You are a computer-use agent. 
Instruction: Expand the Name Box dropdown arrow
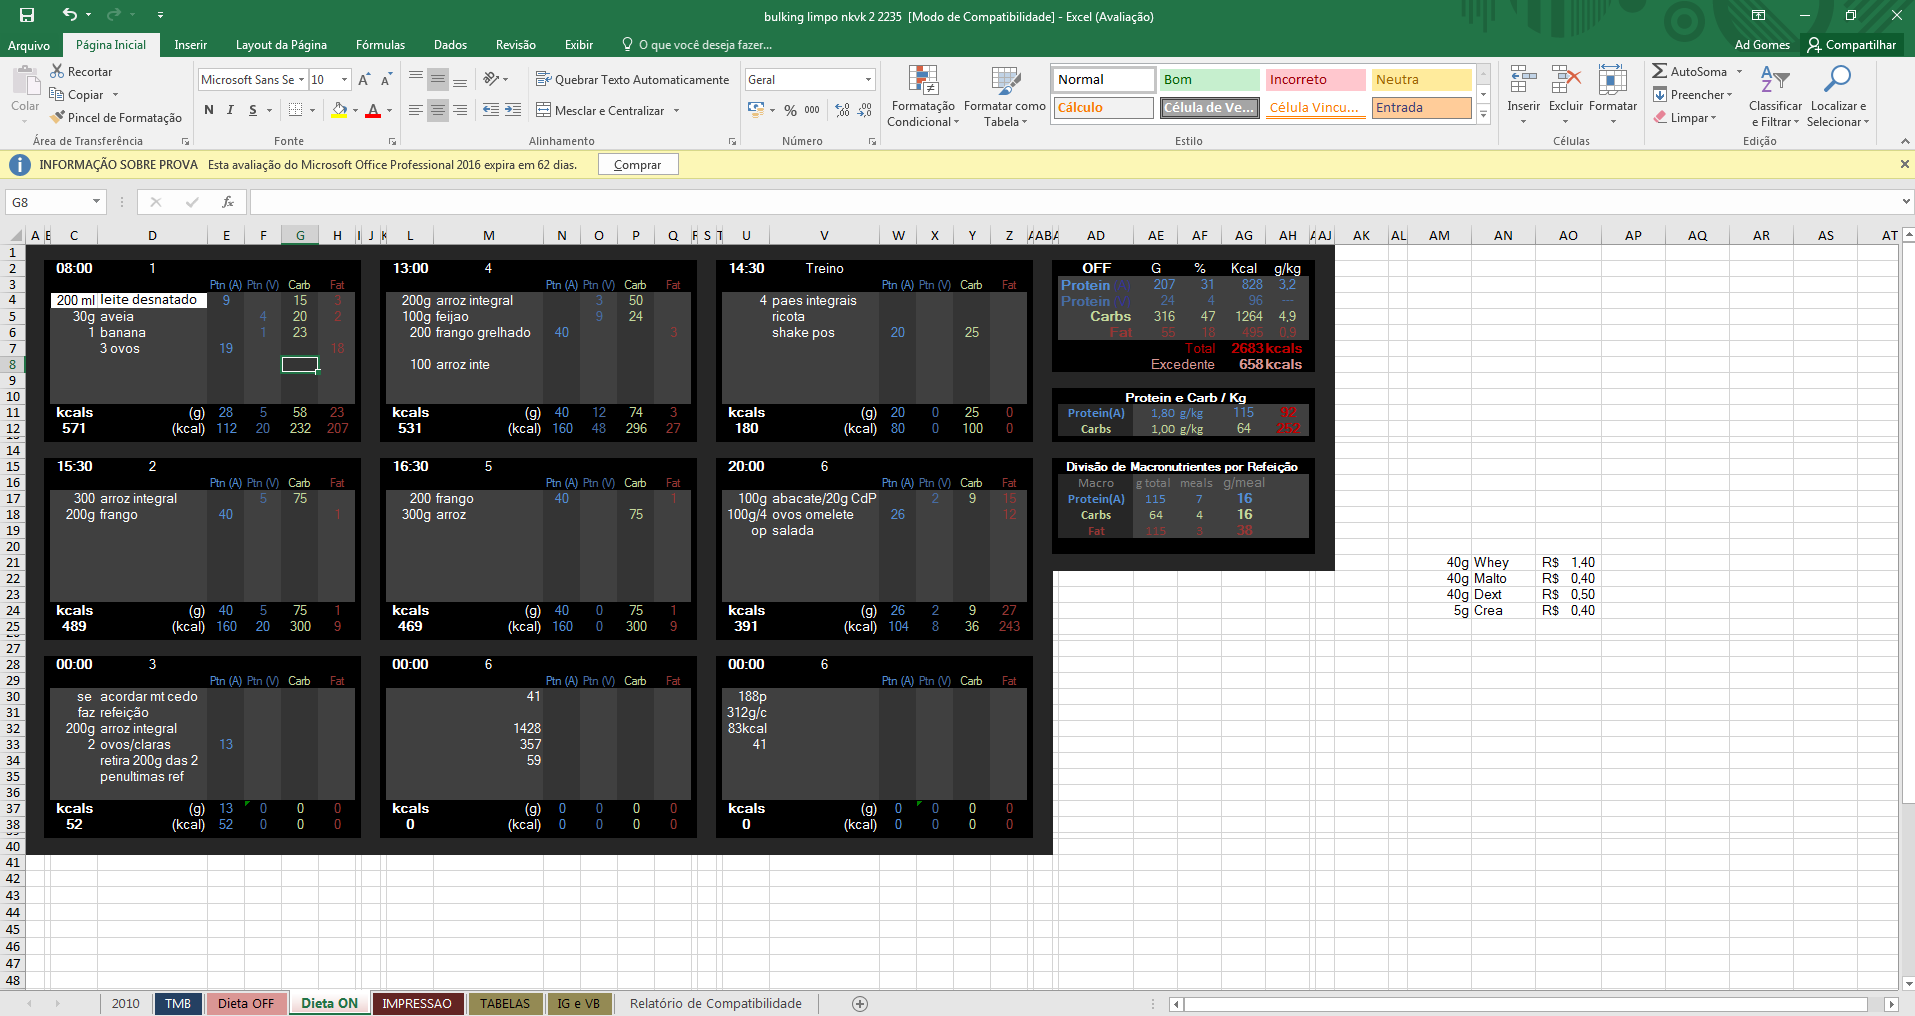click(96, 202)
